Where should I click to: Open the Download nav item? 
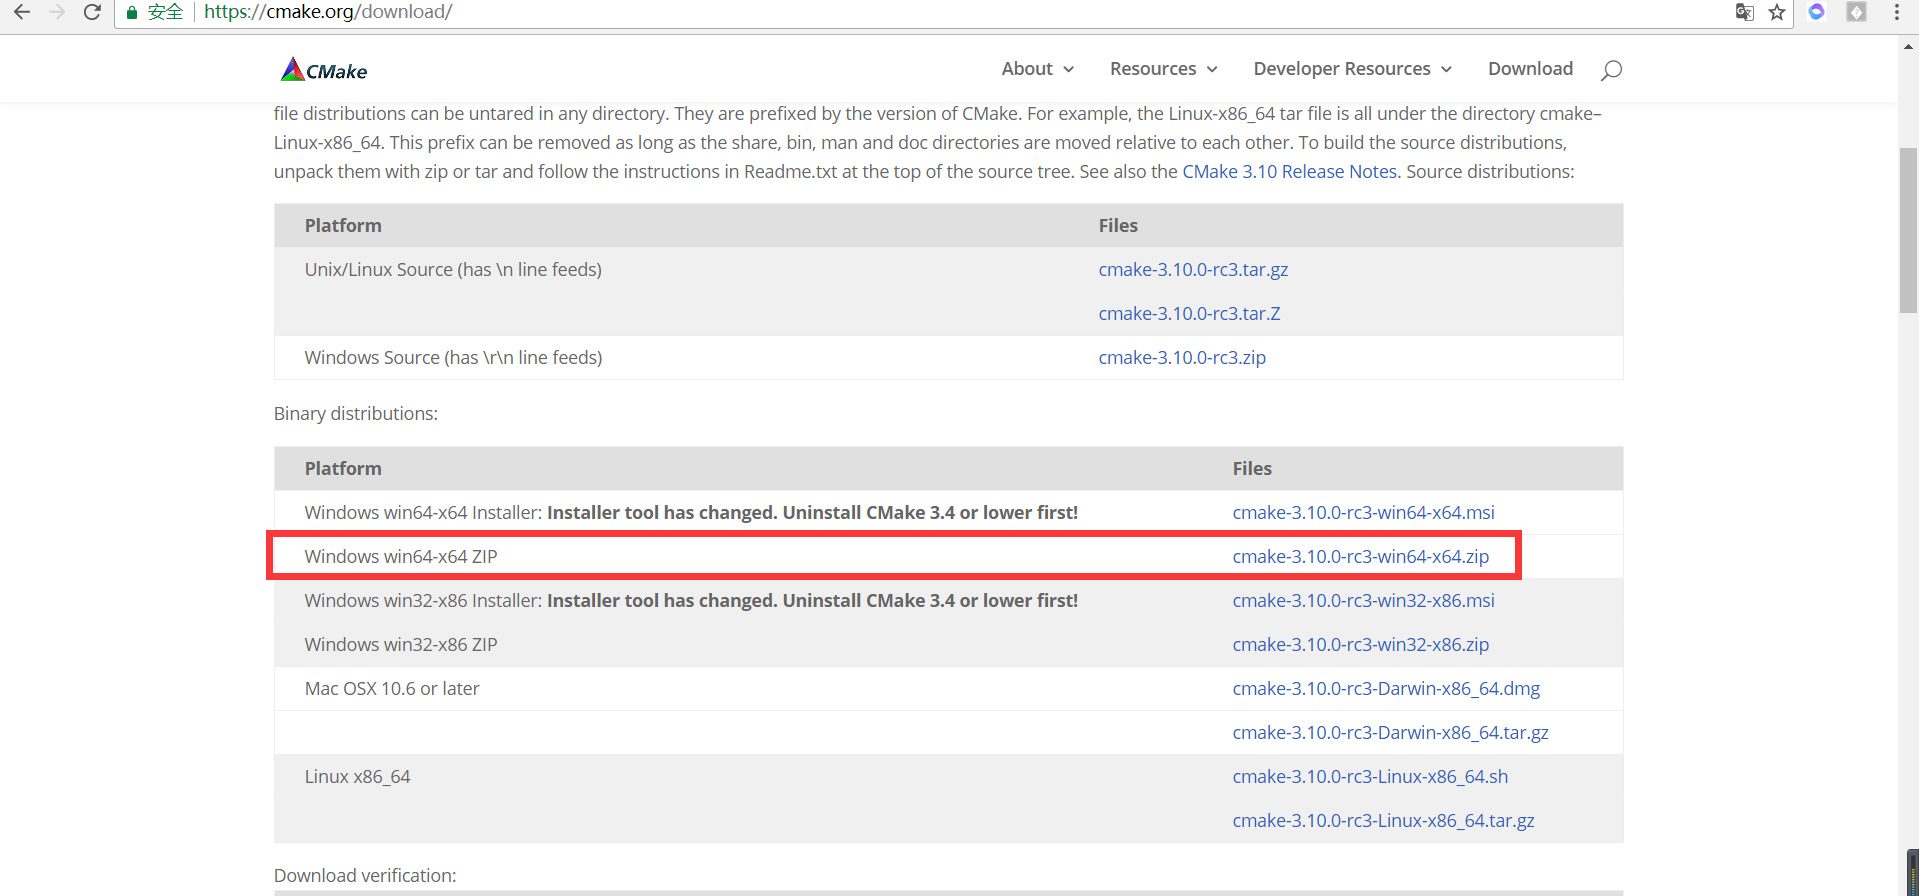click(1530, 69)
